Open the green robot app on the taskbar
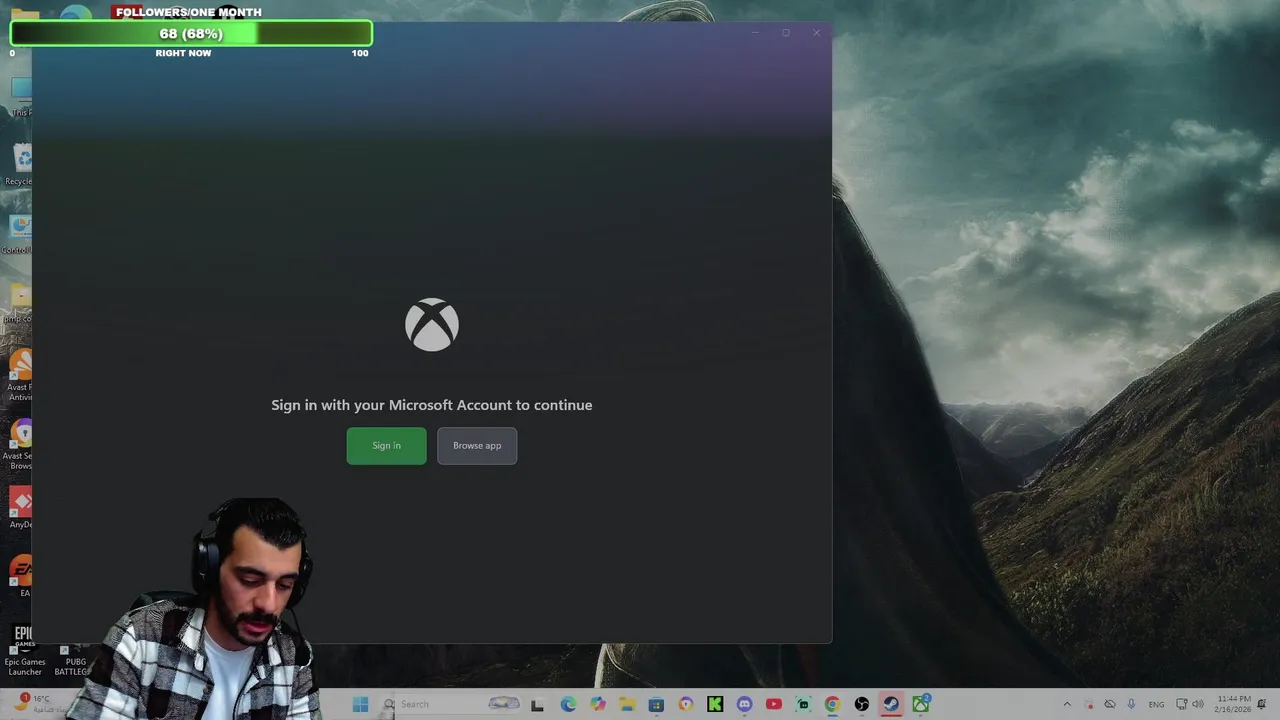Screen dimensions: 1280x720 pos(803,704)
